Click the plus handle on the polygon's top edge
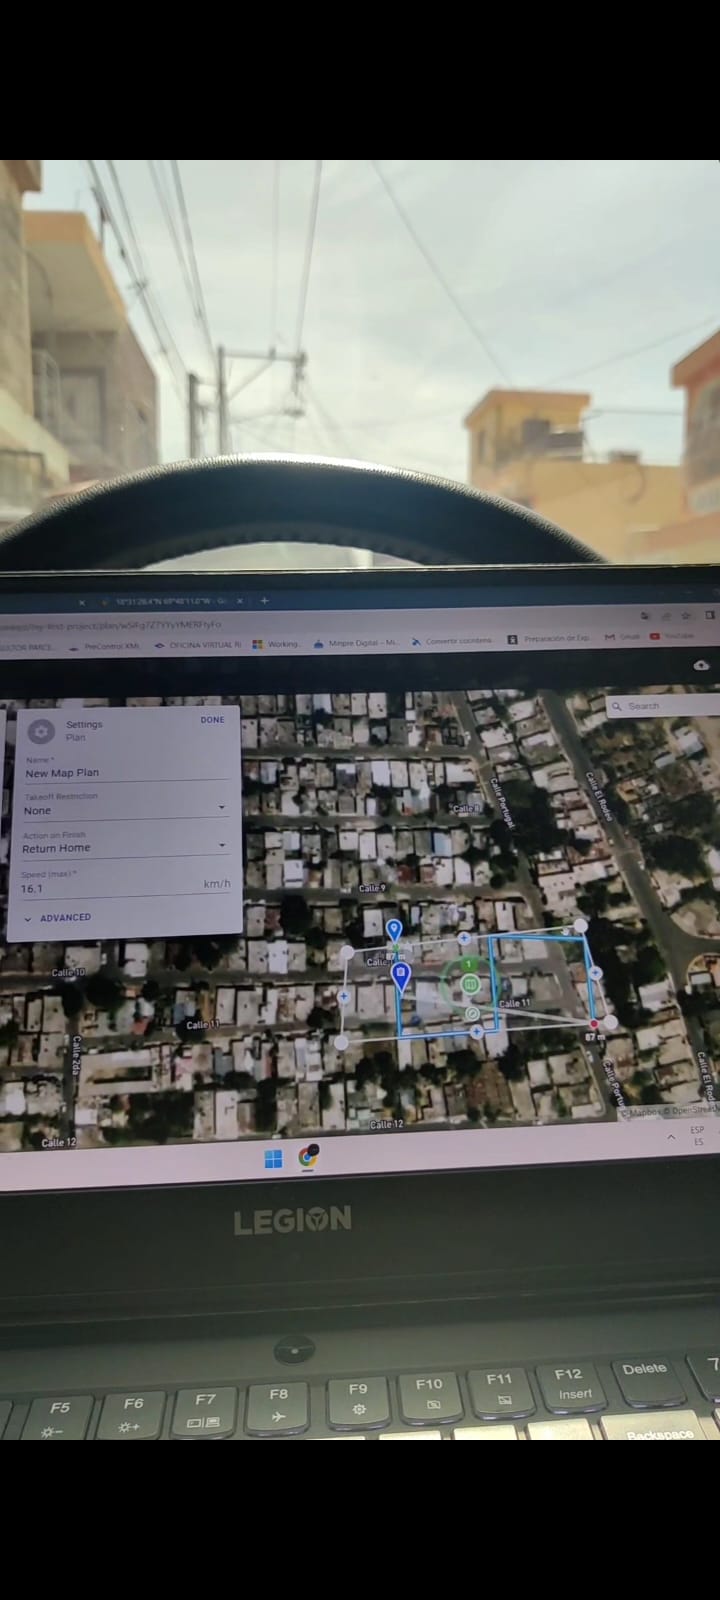This screenshot has width=720, height=1600. (464, 938)
